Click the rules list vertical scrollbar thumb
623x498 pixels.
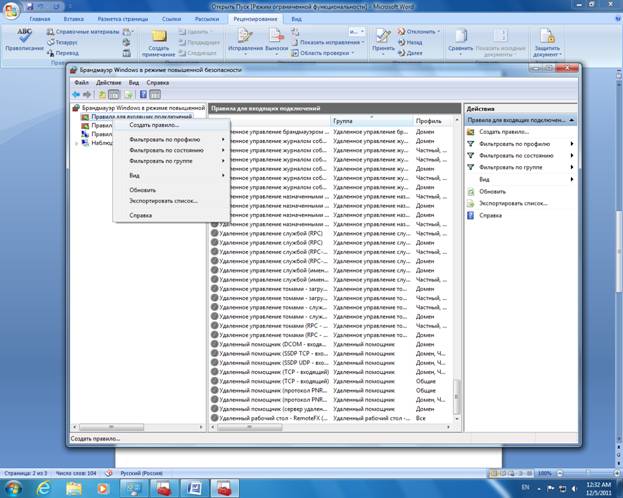coord(457,396)
